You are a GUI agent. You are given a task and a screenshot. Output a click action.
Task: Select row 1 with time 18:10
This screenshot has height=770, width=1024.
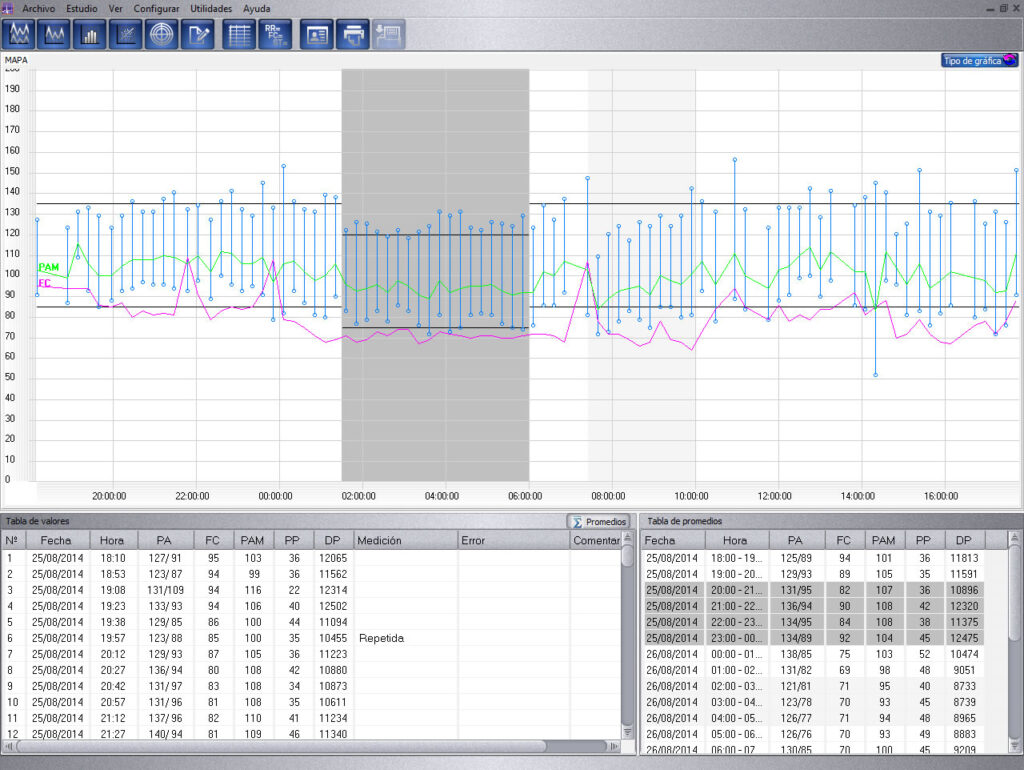[311, 558]
